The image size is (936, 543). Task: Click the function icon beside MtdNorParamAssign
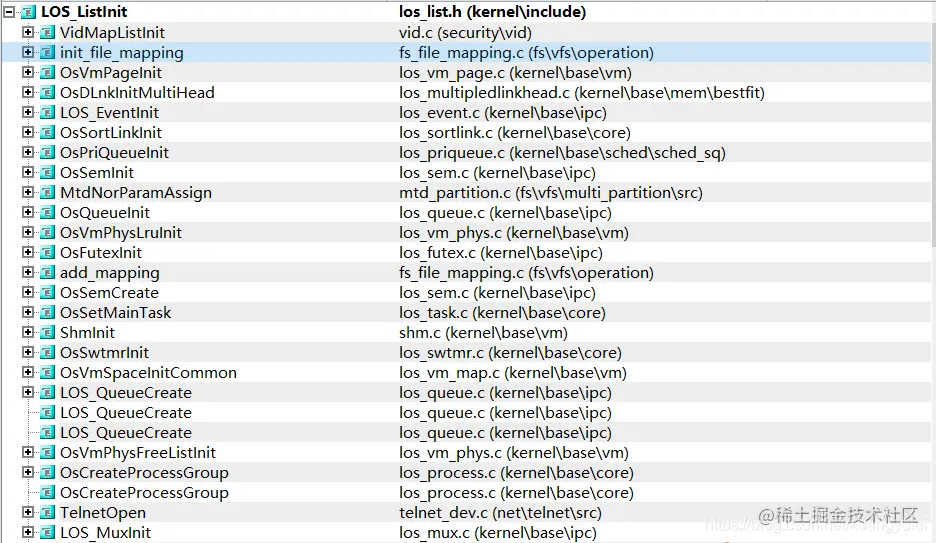tap(47, 192)
